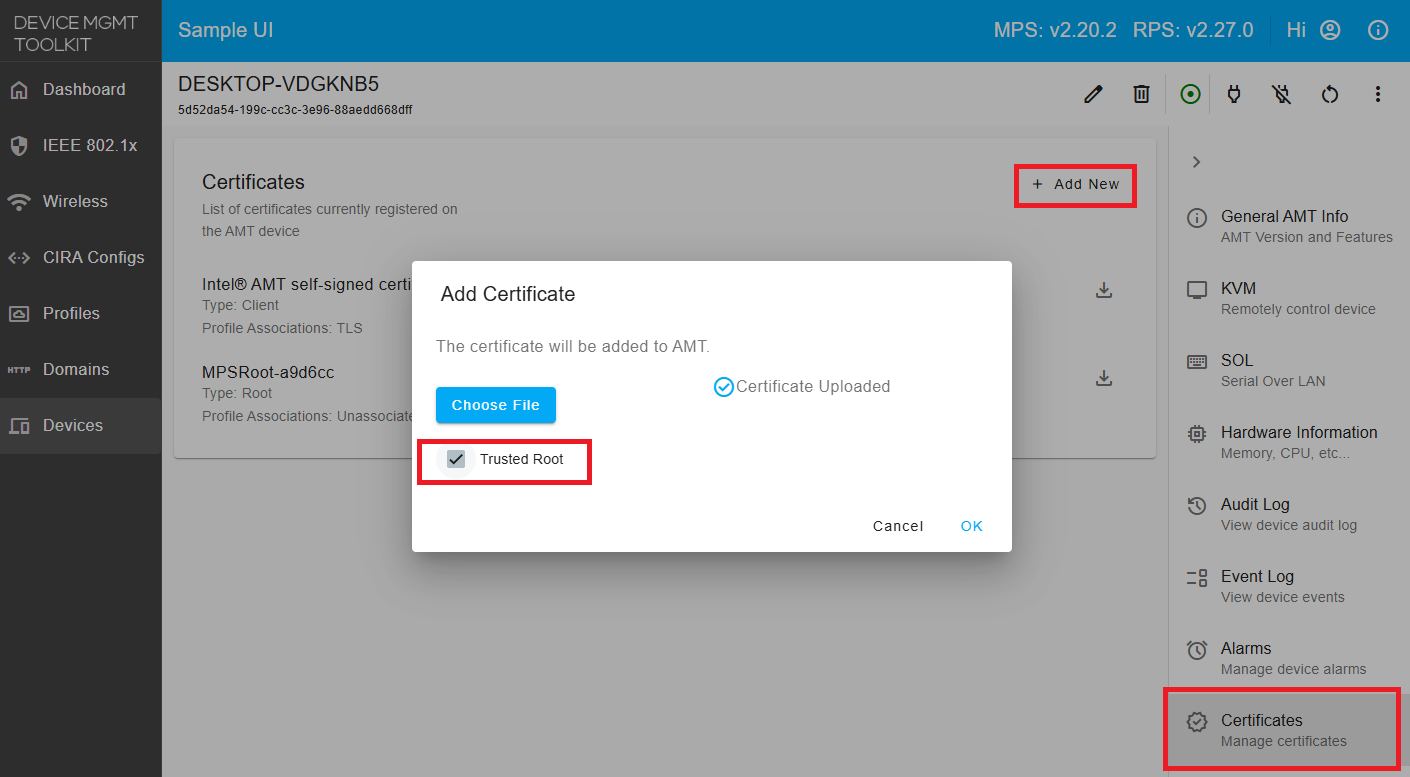Click the RPS: v2.27.0 version text
The image size is (1410, 777).
click(1193, 30)
